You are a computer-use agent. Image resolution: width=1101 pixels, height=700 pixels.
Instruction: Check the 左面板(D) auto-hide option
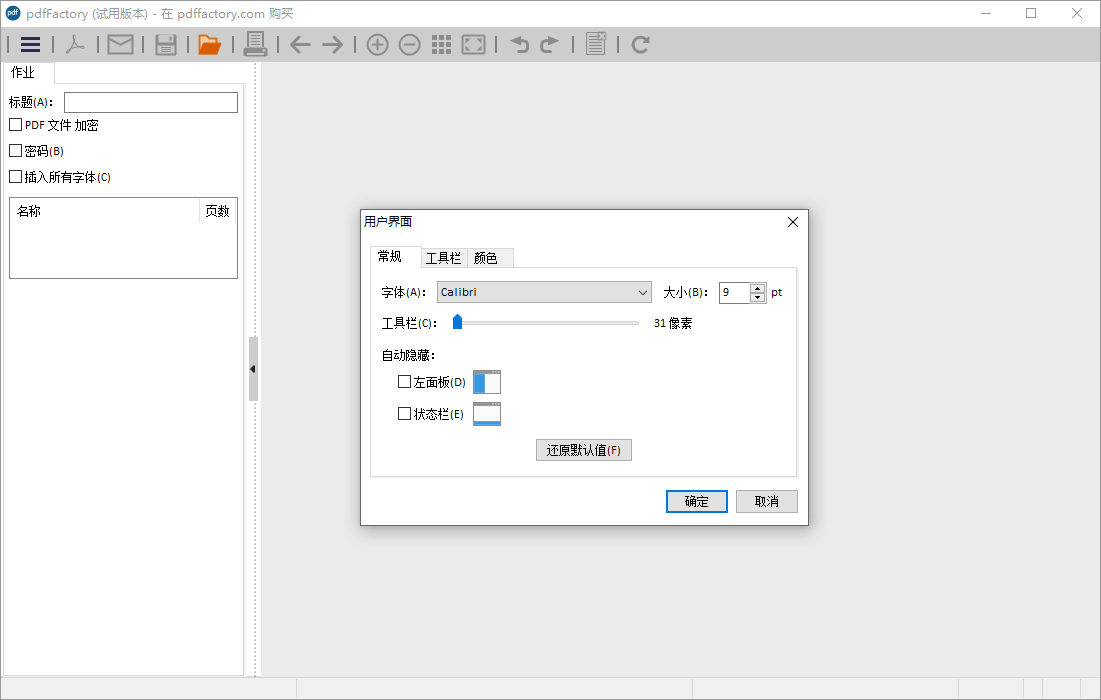[404, 381]
